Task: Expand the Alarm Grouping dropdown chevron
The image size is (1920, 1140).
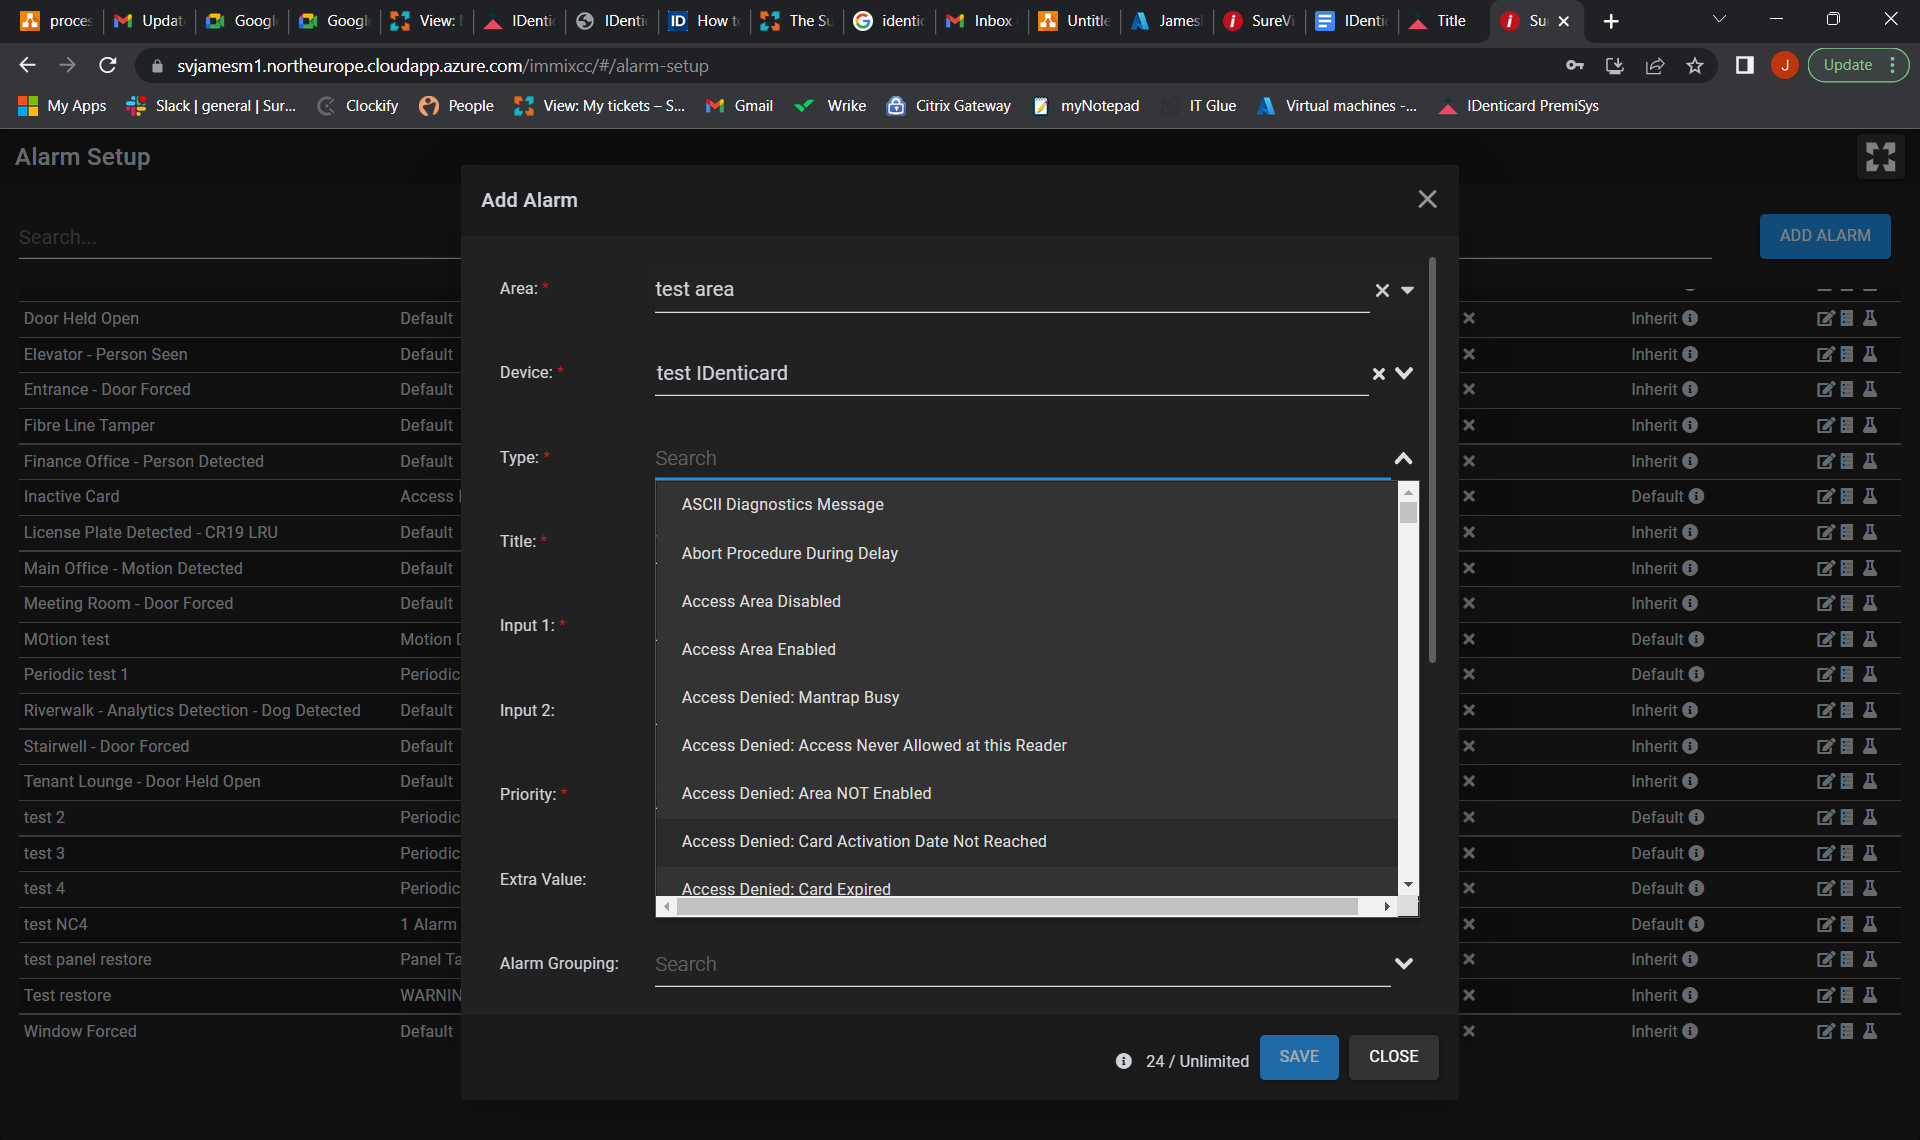Action: pos(1404,964)
